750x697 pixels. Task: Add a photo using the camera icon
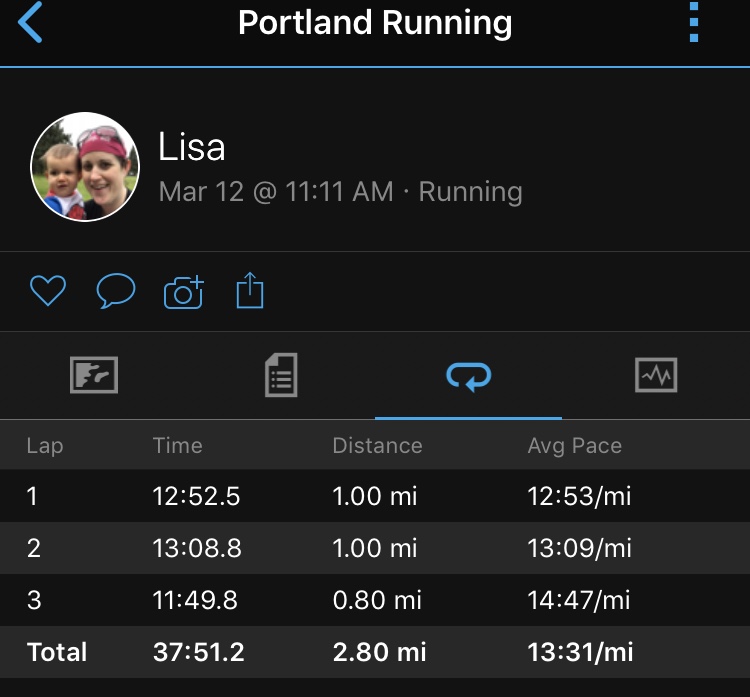(x=184, y=292)
